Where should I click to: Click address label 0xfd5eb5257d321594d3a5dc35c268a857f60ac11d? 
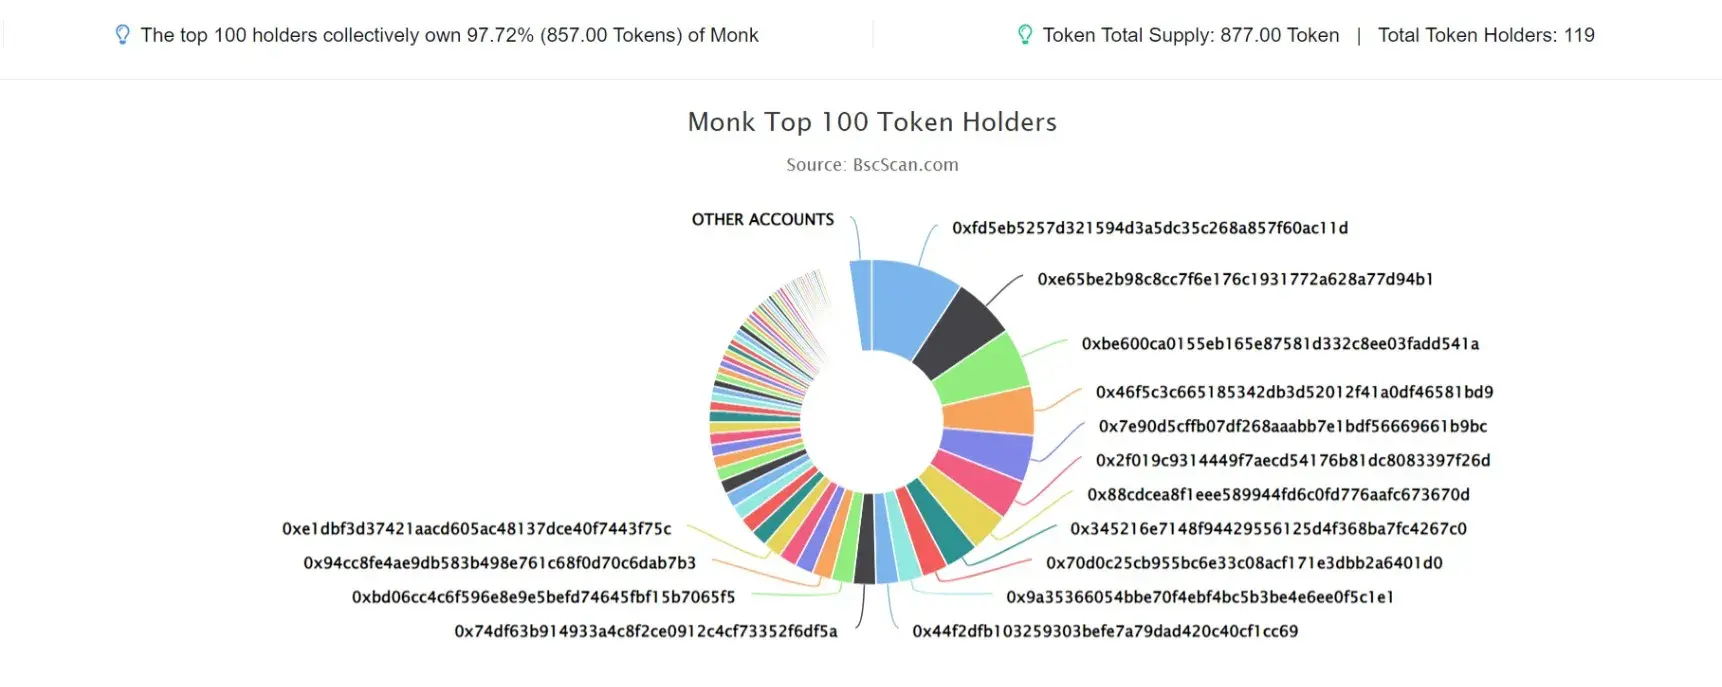click(1150, 228)
